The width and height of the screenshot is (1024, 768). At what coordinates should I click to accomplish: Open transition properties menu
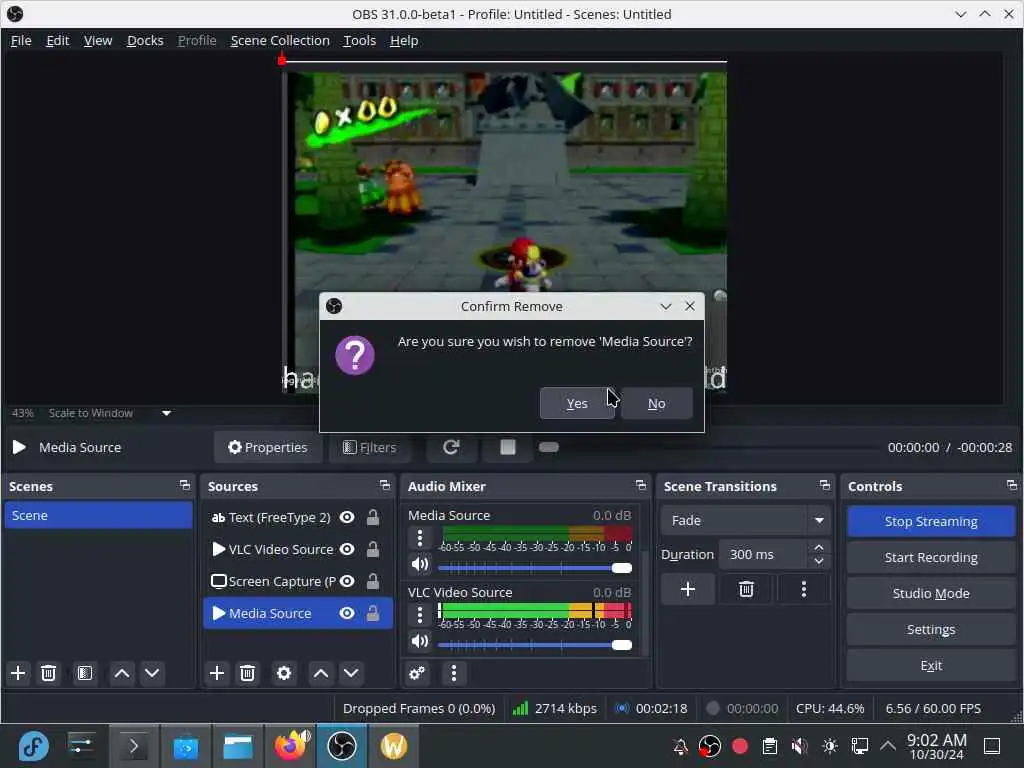coord(804,590)
